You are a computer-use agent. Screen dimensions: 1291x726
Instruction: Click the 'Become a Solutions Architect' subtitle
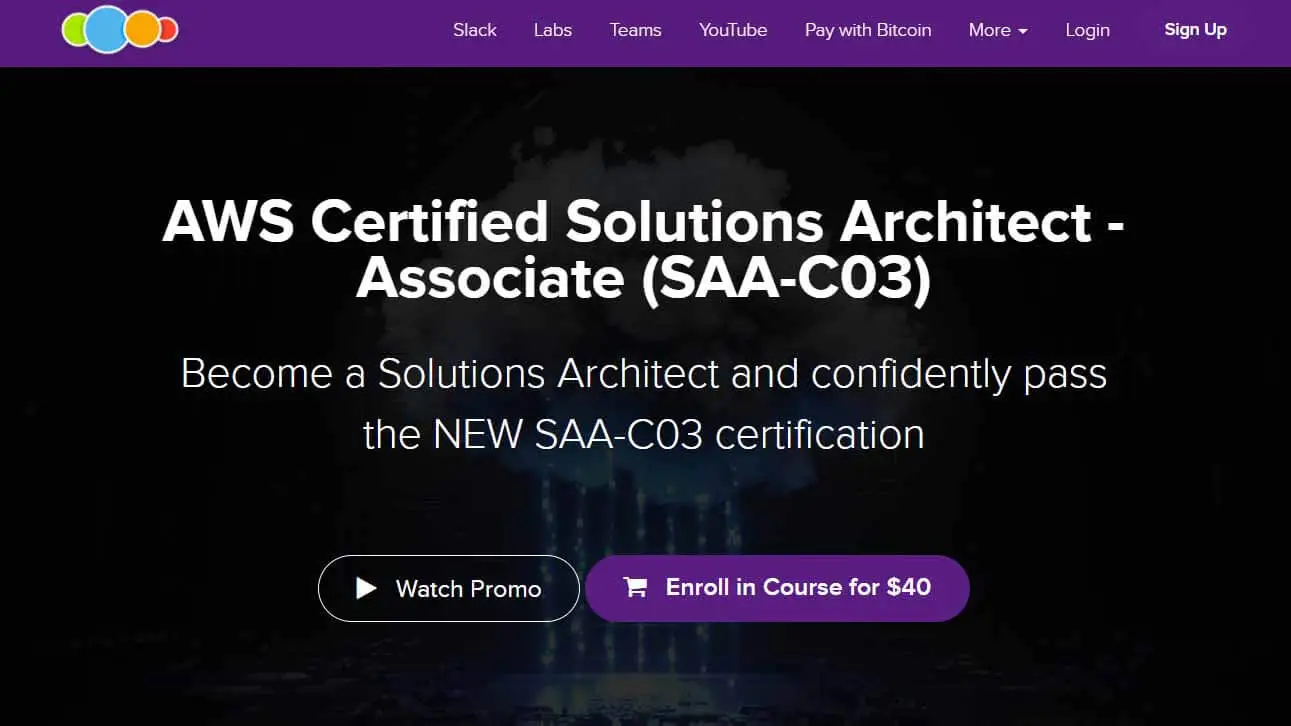(x=644, y=403)
